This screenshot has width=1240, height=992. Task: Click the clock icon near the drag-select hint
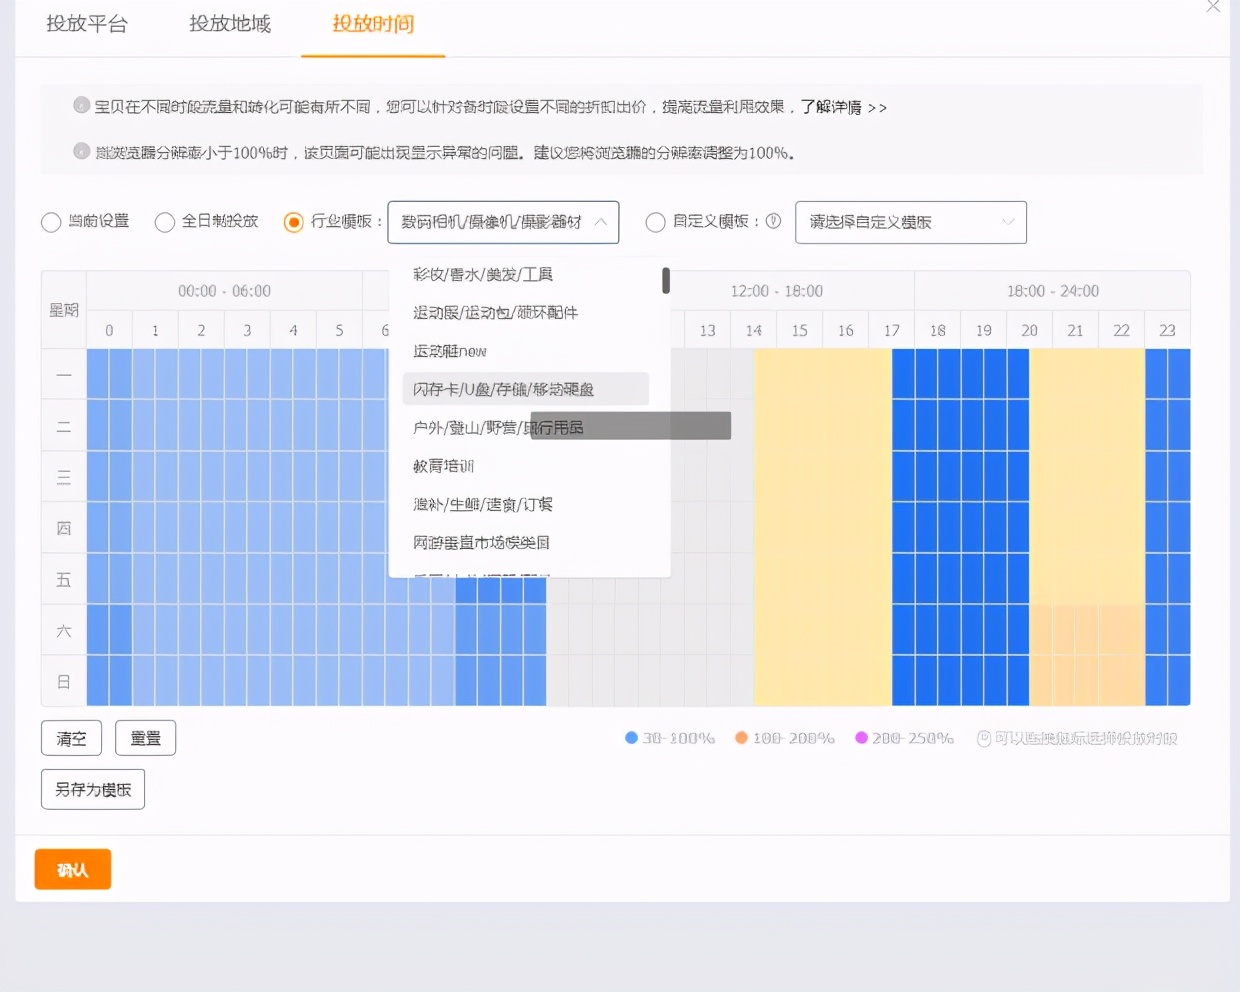[984, 738]
